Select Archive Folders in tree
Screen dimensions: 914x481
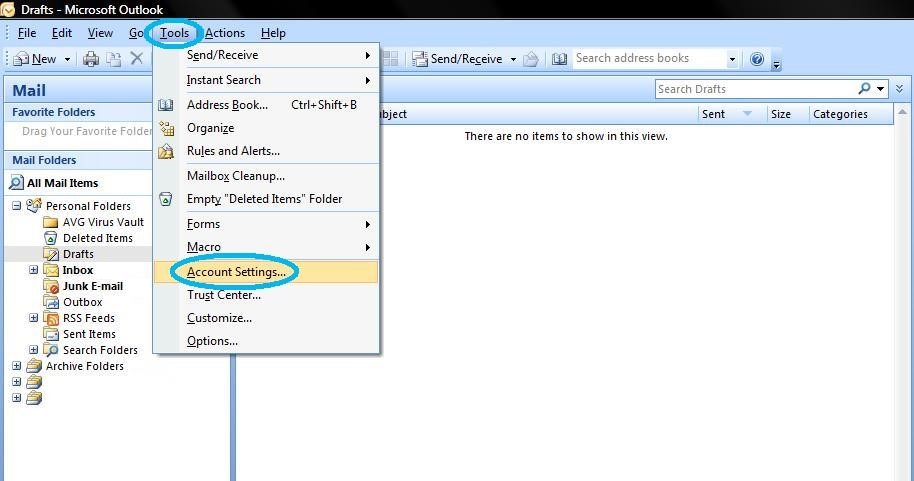pos(85,366)
